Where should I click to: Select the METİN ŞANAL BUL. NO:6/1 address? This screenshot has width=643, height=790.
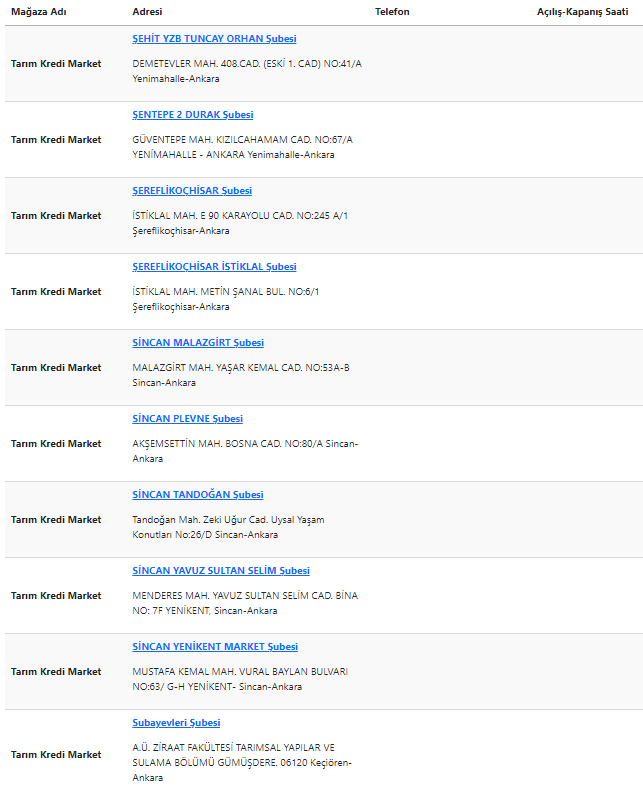click(x=226, y=299)
